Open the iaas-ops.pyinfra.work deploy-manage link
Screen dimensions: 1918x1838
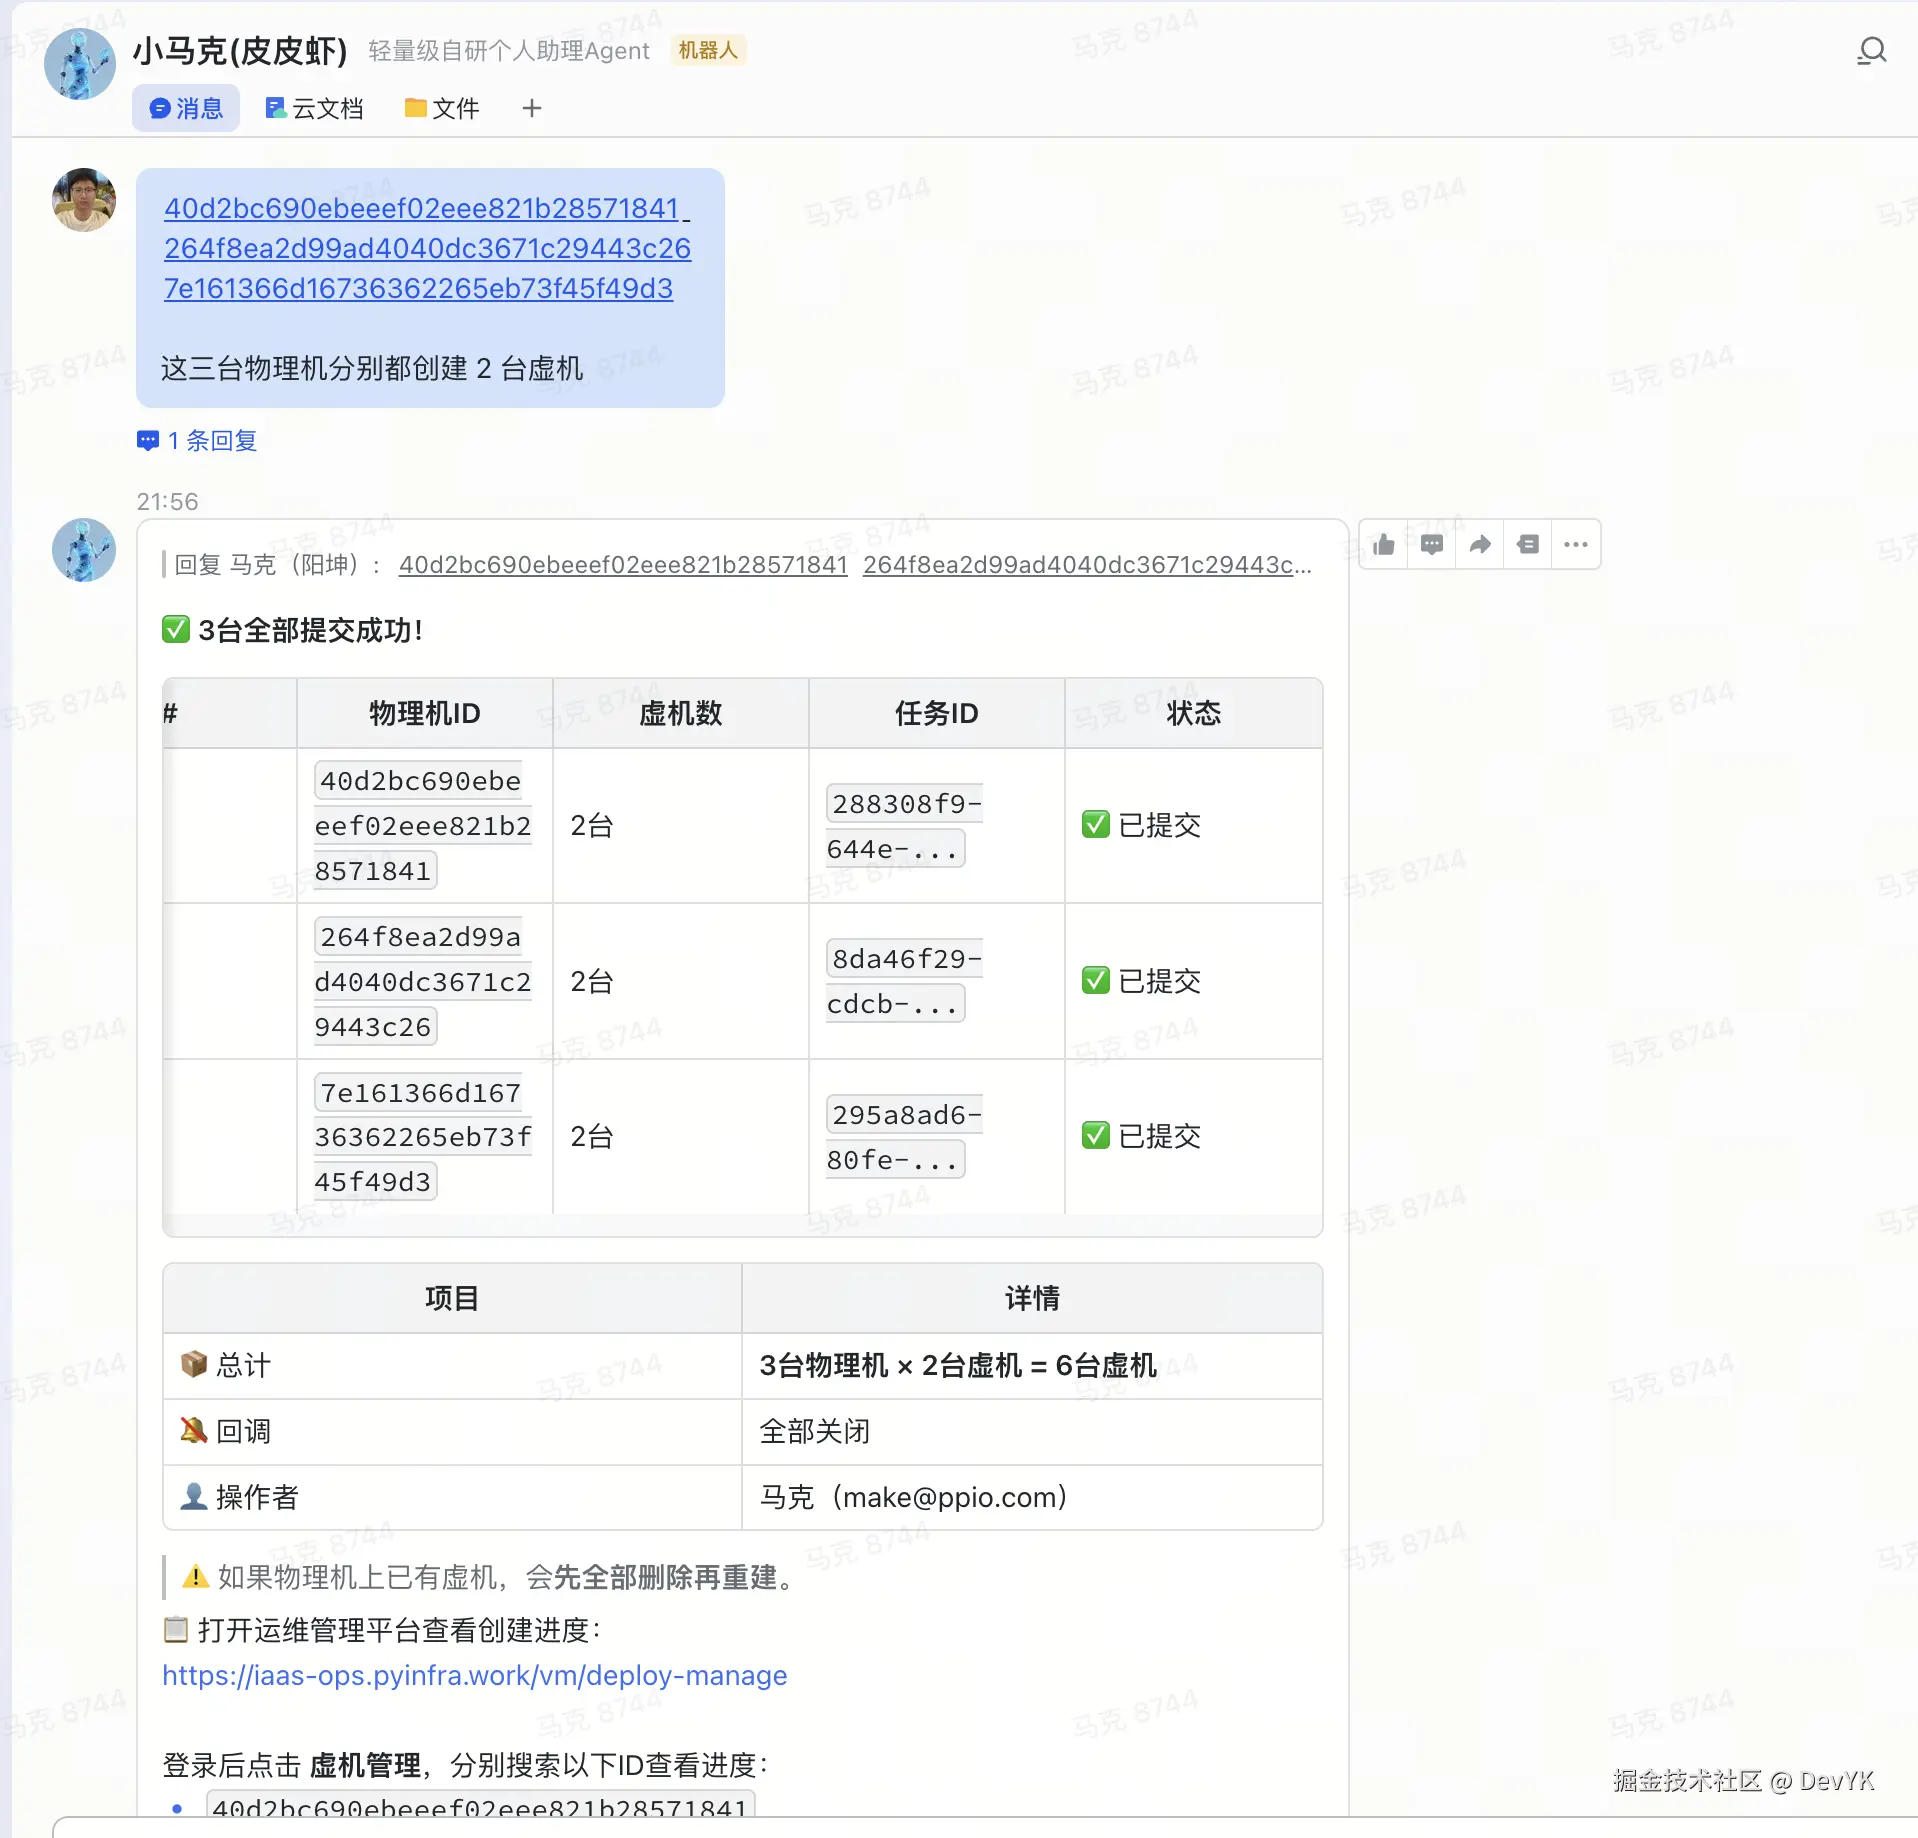click(x=474, y=1675)
